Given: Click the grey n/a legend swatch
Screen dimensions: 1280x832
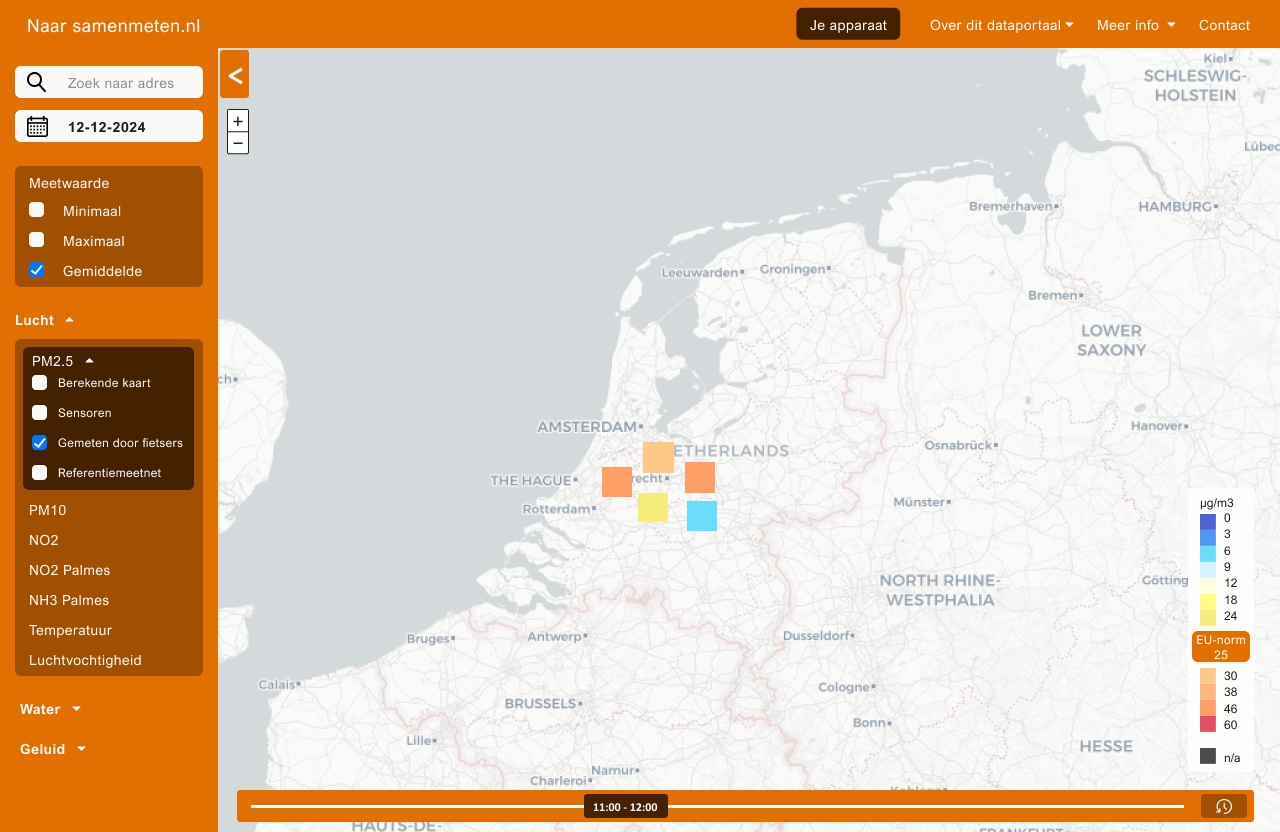Looking at the screenshot, I should [x=1208, y=756].
